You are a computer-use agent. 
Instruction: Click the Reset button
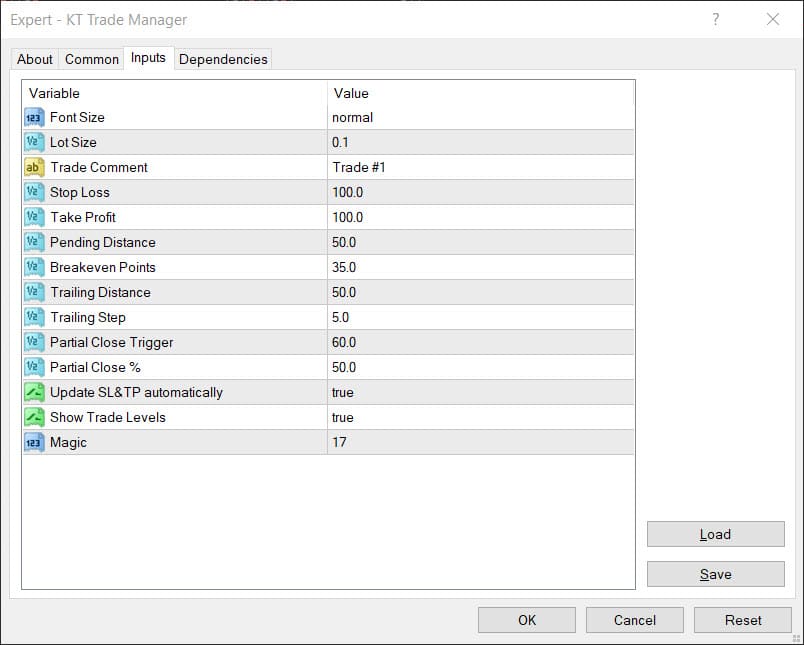tap(742, 620)
